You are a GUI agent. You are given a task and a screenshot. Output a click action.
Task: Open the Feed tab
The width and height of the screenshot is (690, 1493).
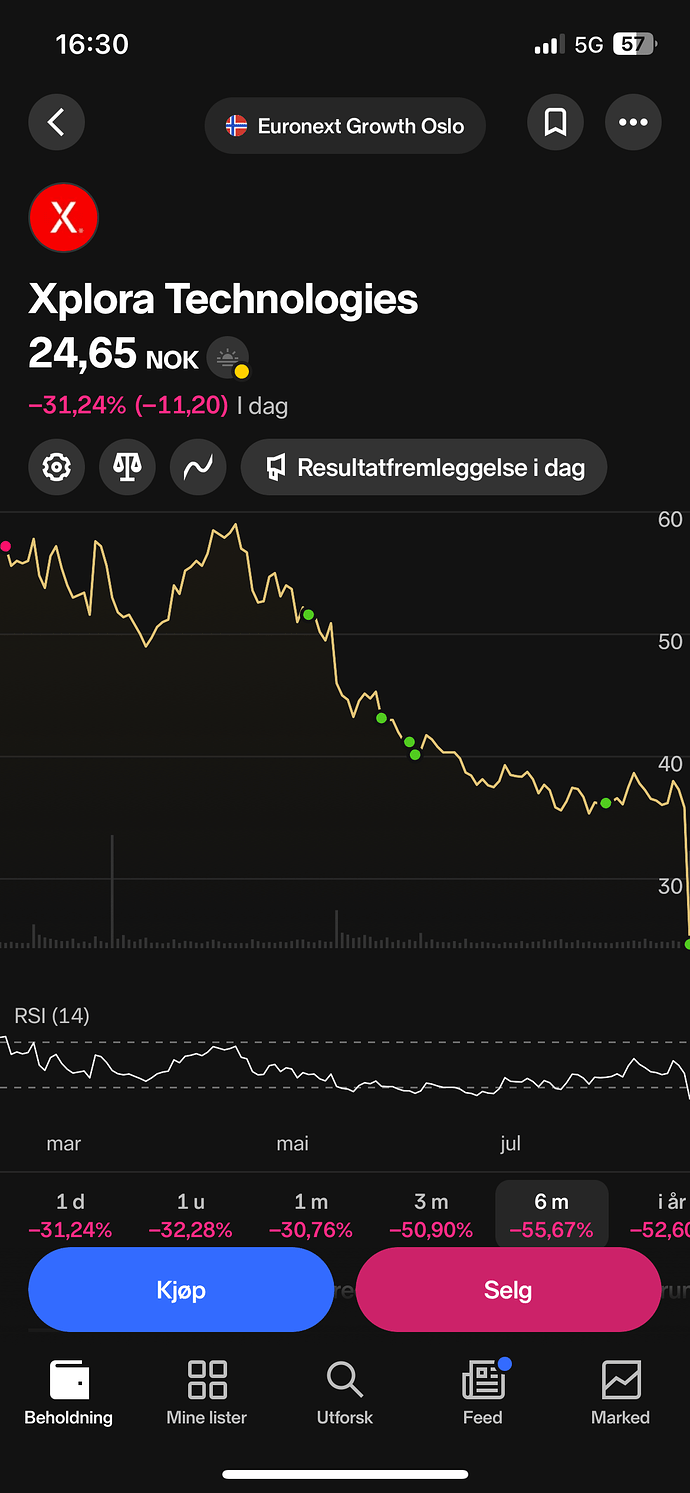(x=483, y=1392)
